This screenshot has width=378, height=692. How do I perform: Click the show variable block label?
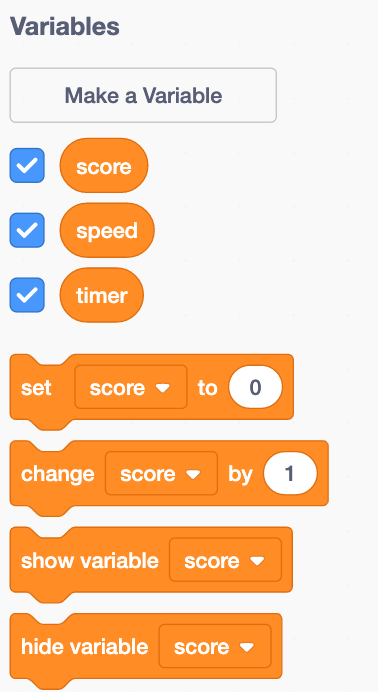[90, 560]
